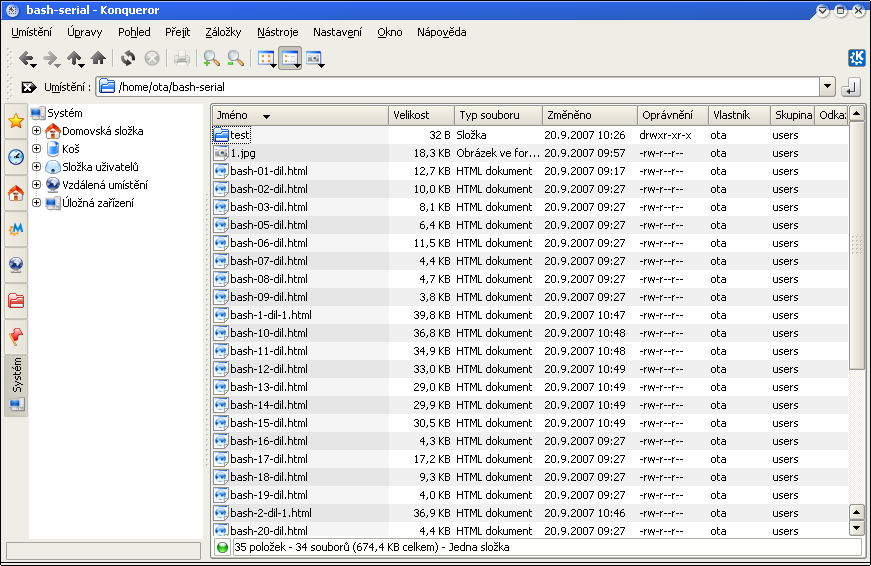Open the Nástroje menu

tap(277, 32)
